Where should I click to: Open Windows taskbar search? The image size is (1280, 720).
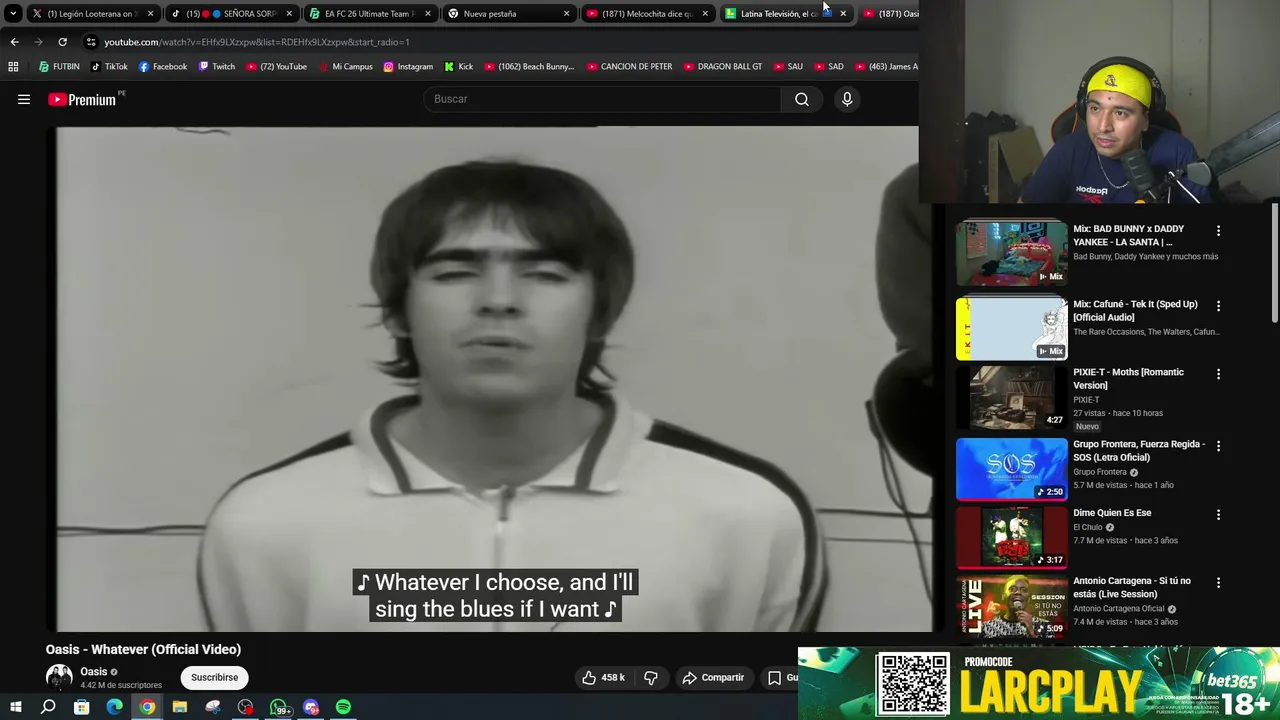coord(48,707)
